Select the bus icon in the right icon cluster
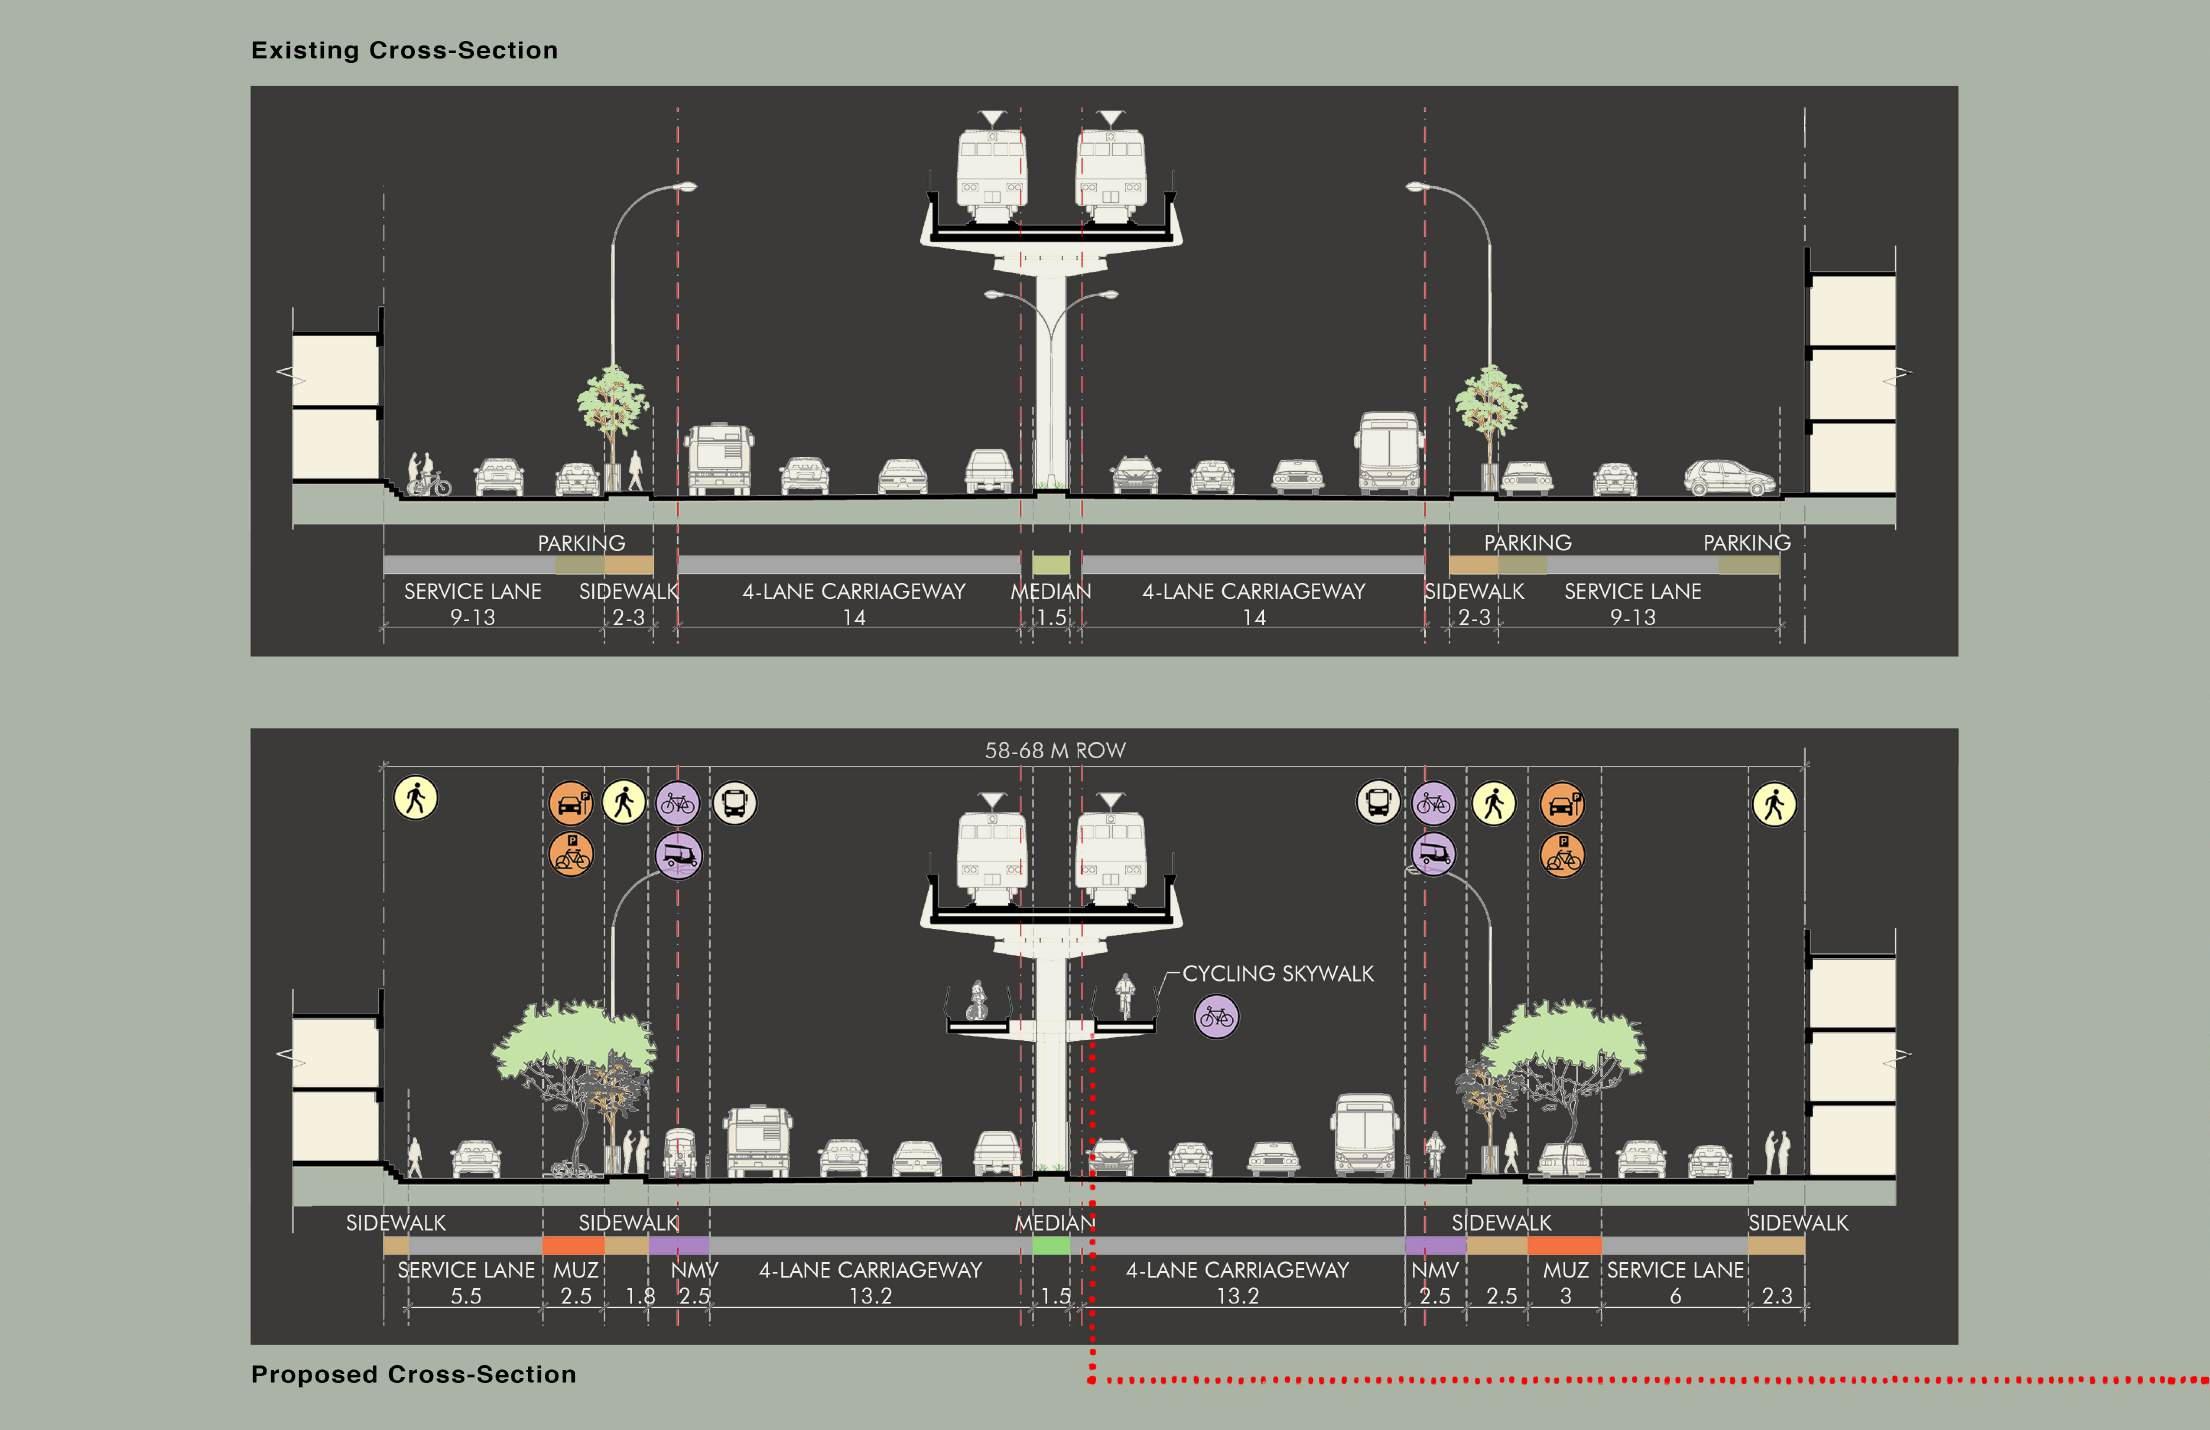 [1378, 802]
